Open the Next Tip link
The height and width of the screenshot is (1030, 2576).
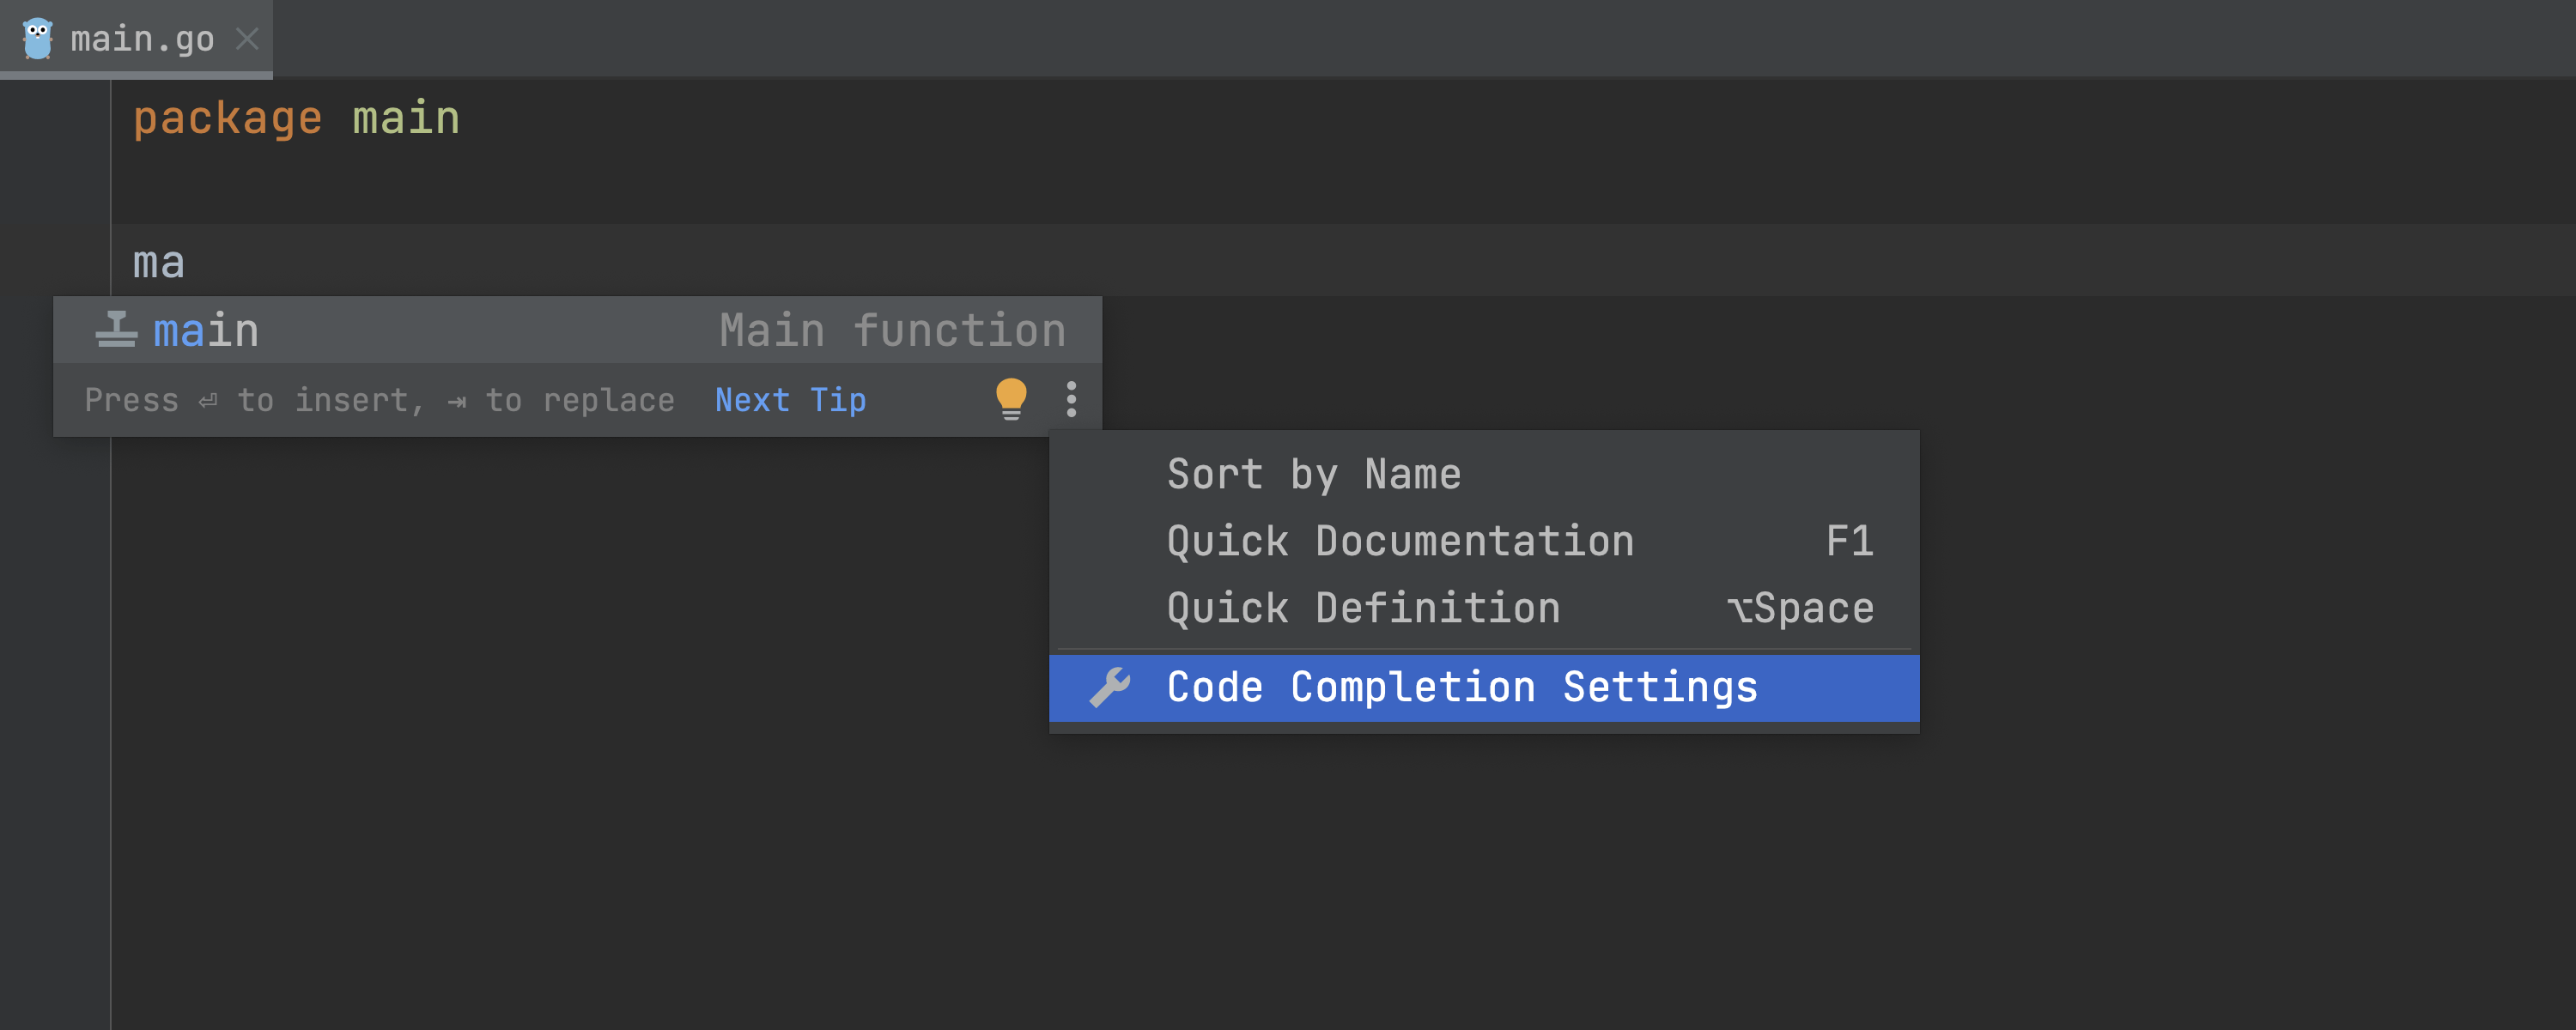click(790, 400)
